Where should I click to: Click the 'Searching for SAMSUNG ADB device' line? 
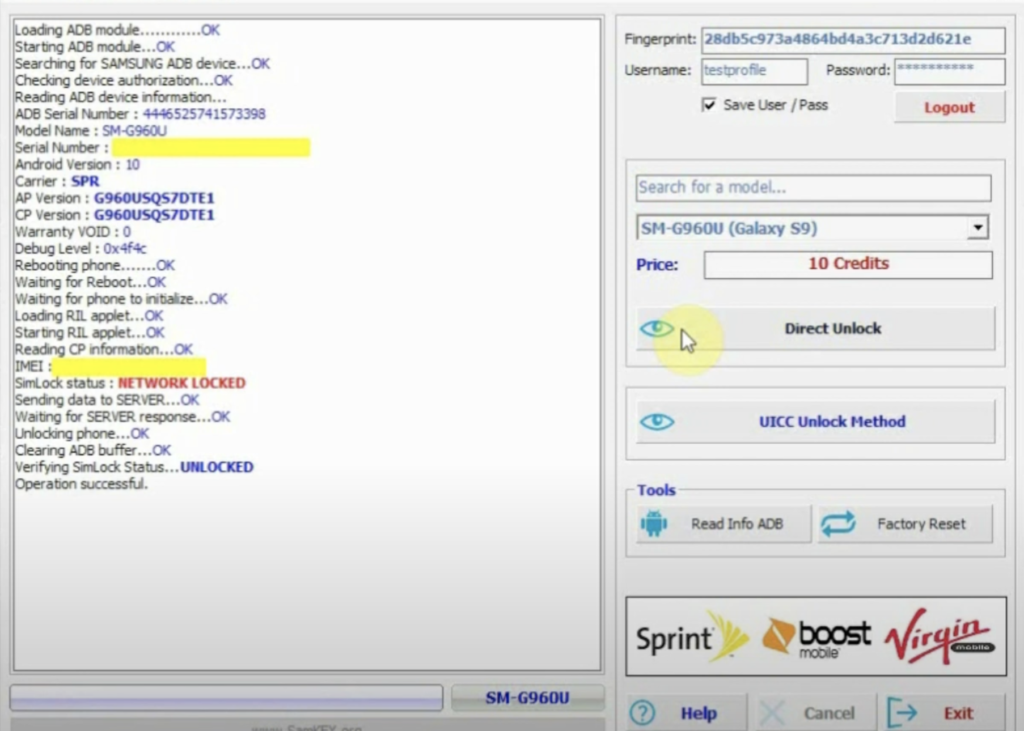coord(142,64)
